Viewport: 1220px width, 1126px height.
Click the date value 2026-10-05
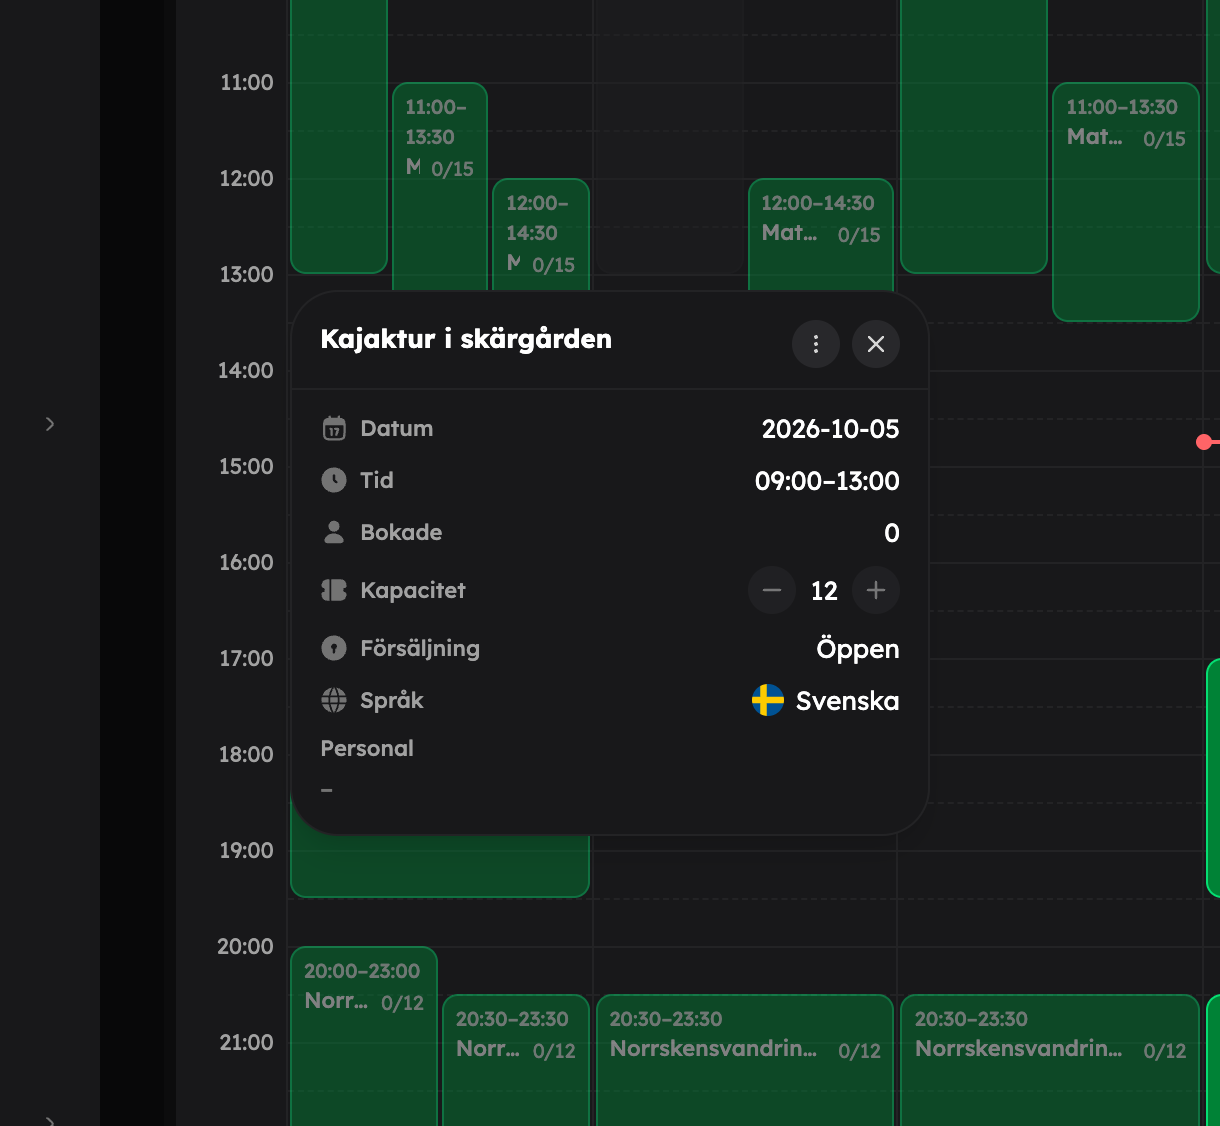pos(831,429)
